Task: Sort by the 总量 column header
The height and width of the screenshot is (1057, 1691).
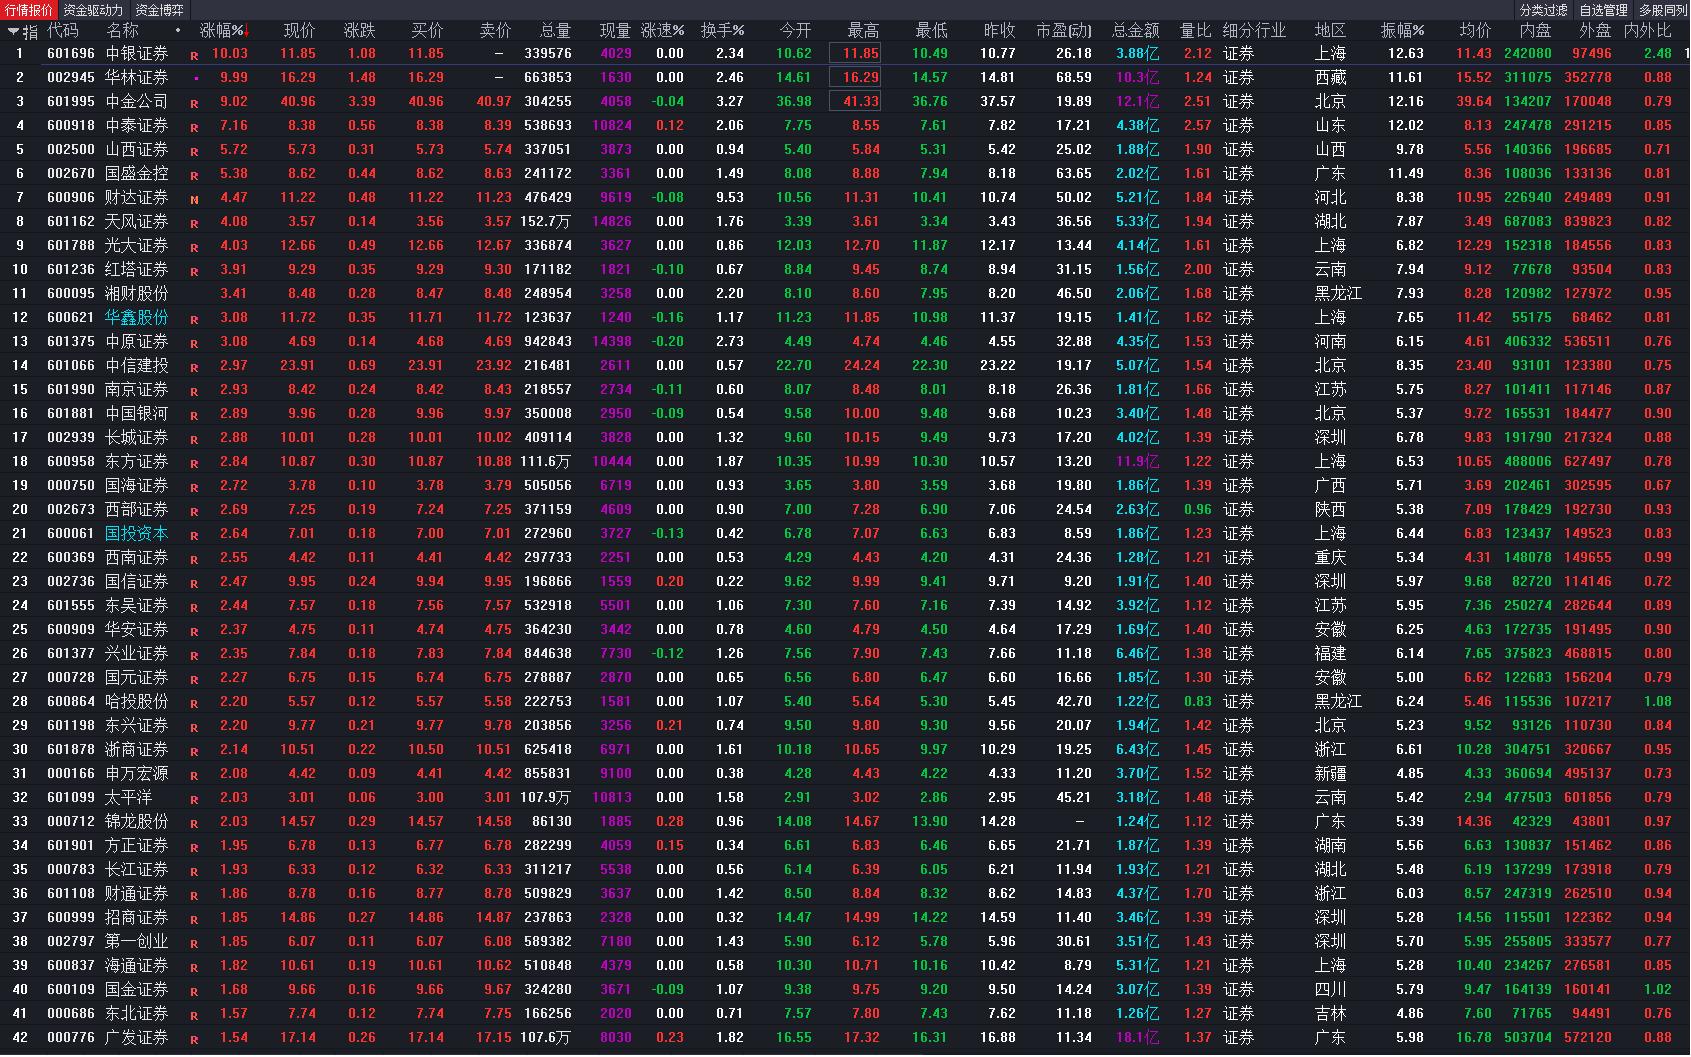Action: click(x=555, y=31)
